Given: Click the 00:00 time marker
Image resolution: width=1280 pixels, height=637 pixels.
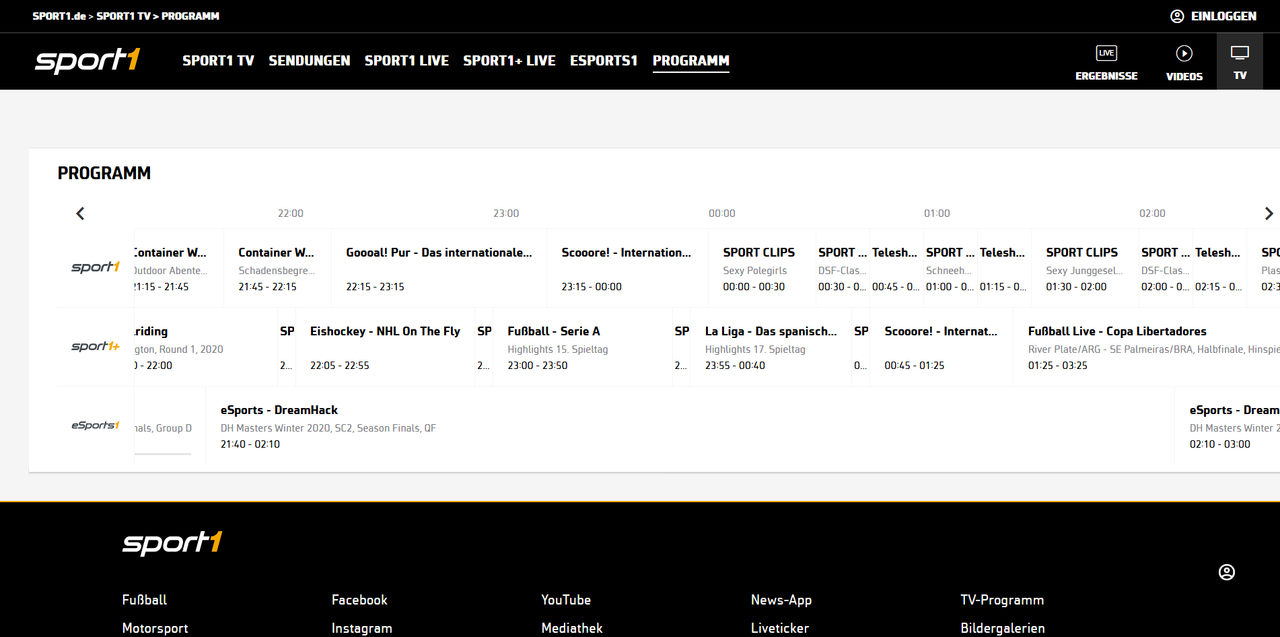Looking at the screenshot, I should (722, 213).
